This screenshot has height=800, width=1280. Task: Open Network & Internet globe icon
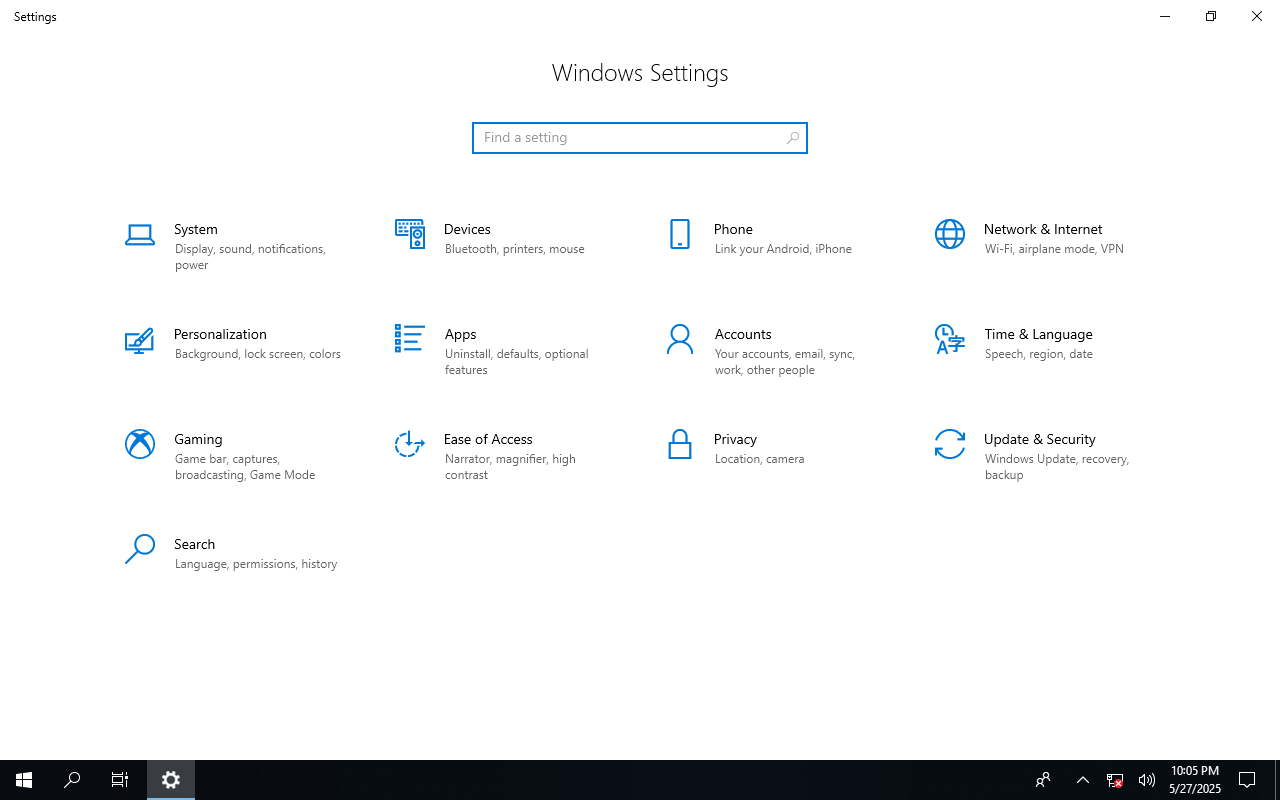point(950,234)
